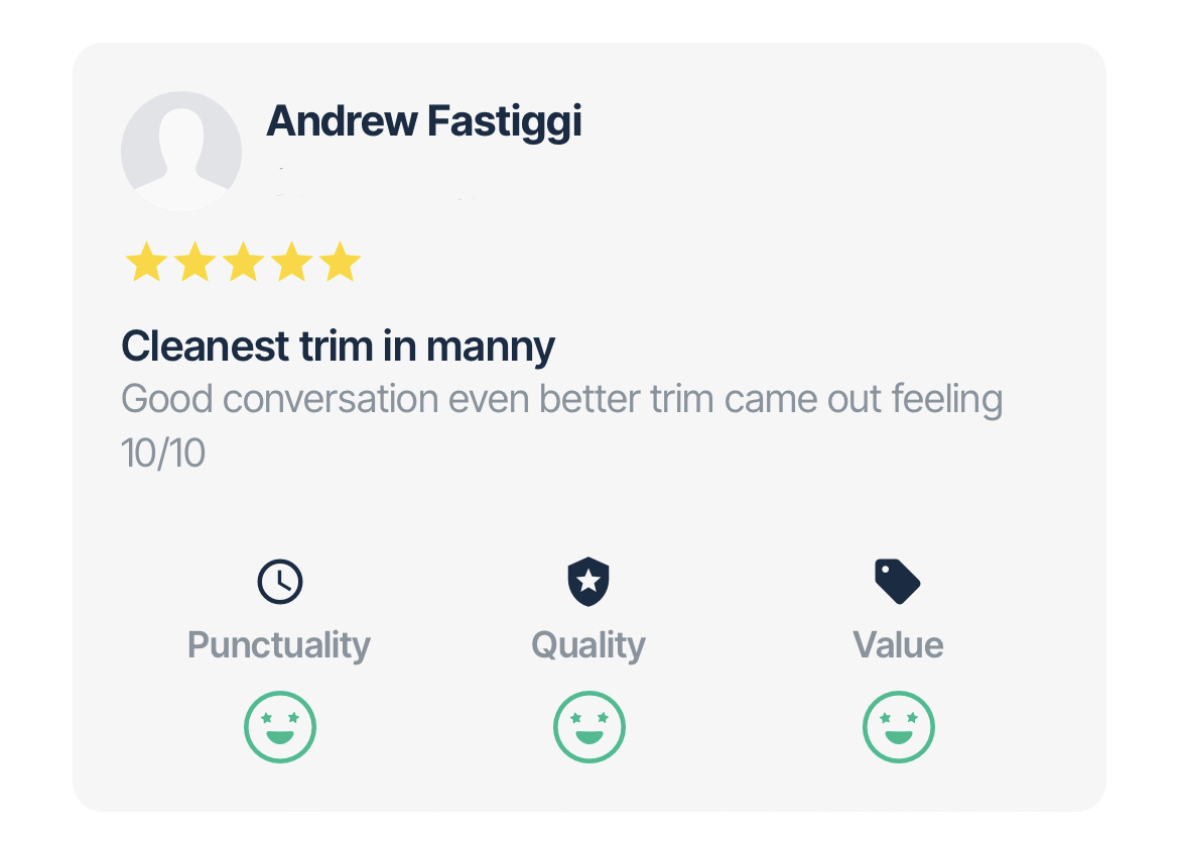Select the first yellow rating star

[146, 262]
